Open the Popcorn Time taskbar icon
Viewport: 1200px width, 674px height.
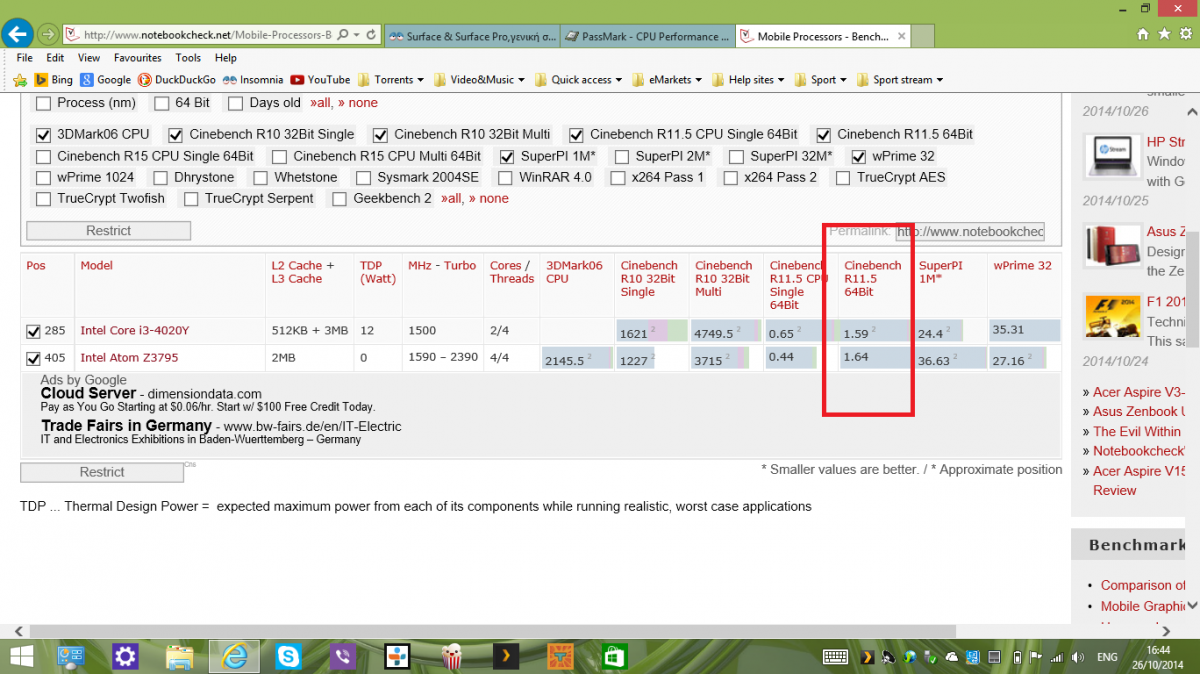click(452, 657)
